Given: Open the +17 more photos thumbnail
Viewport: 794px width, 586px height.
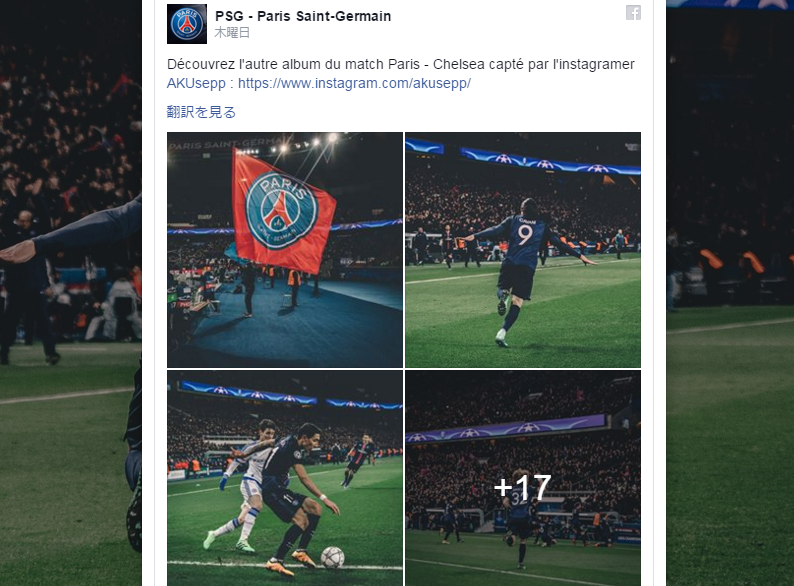Looking at the screenshot, I should (523, 478).
